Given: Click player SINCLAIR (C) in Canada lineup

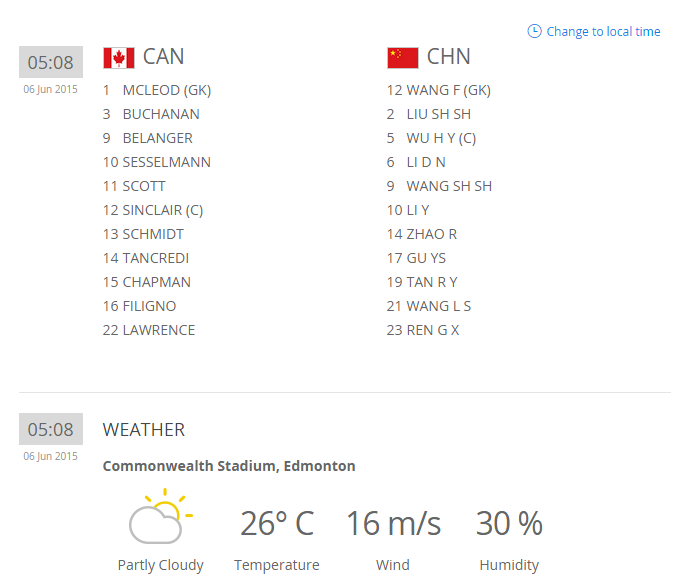Looking at the screenshot, I should (x=162, y=210).
